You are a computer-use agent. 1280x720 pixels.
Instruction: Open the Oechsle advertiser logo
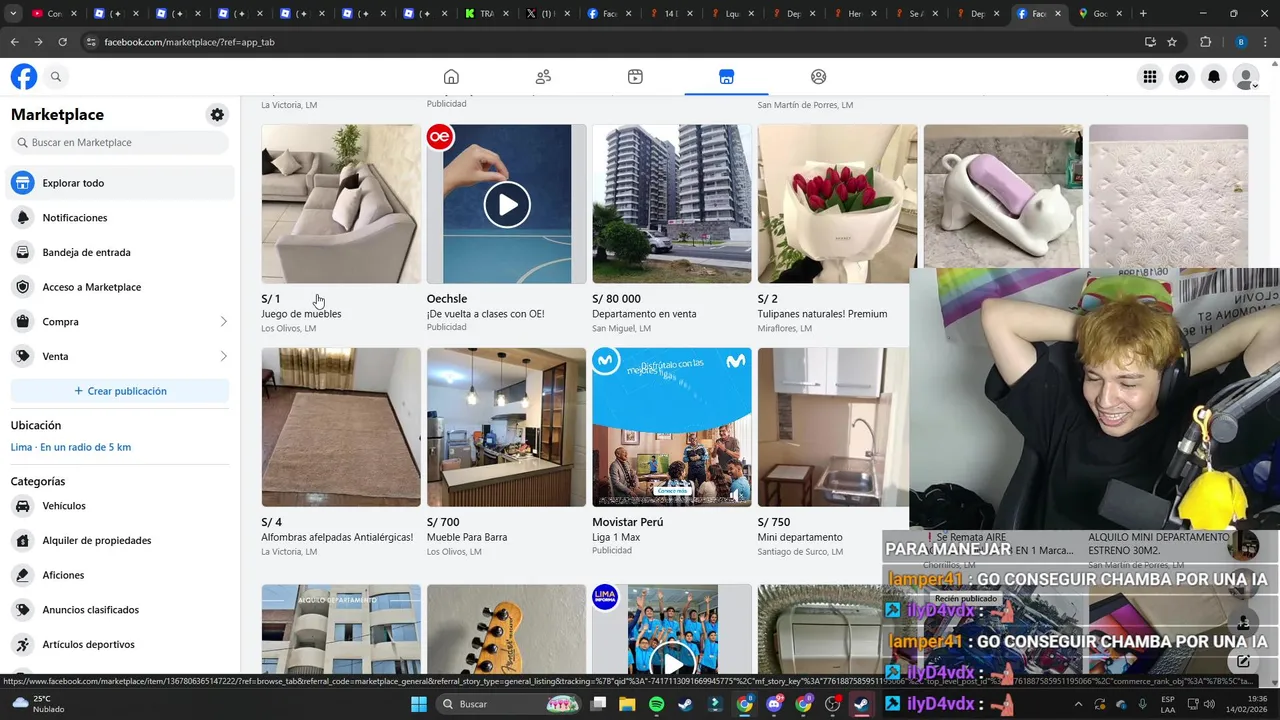click(x=440, y=137)
